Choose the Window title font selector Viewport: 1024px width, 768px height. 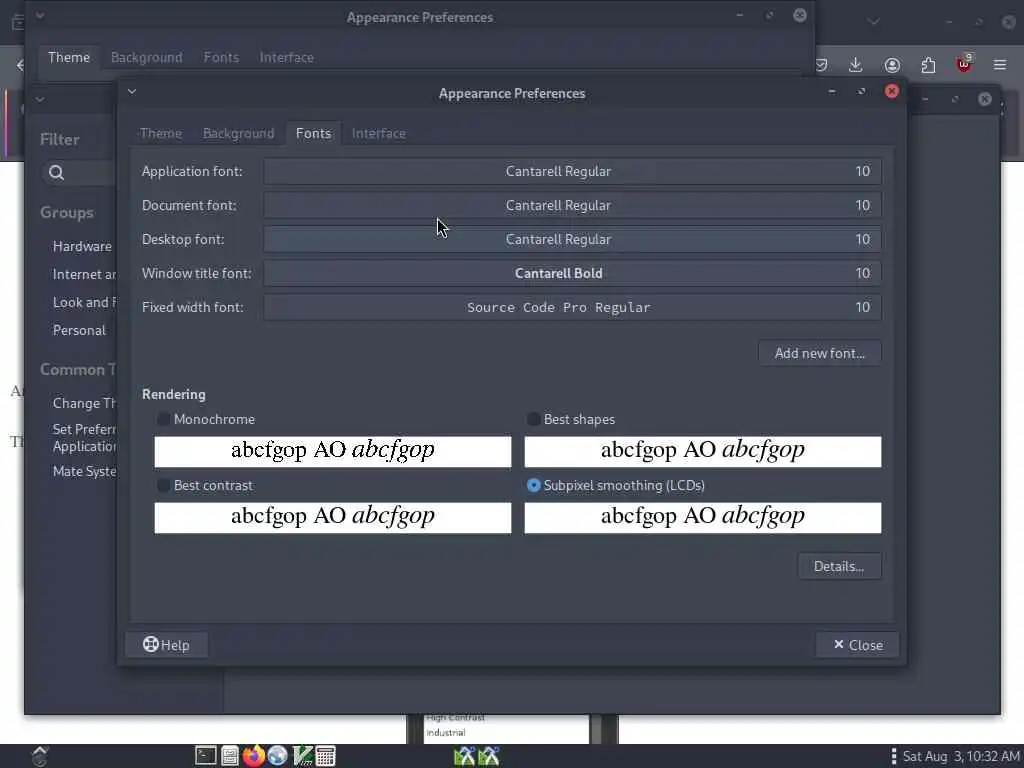pyautogui.click(x=572, y=273)
